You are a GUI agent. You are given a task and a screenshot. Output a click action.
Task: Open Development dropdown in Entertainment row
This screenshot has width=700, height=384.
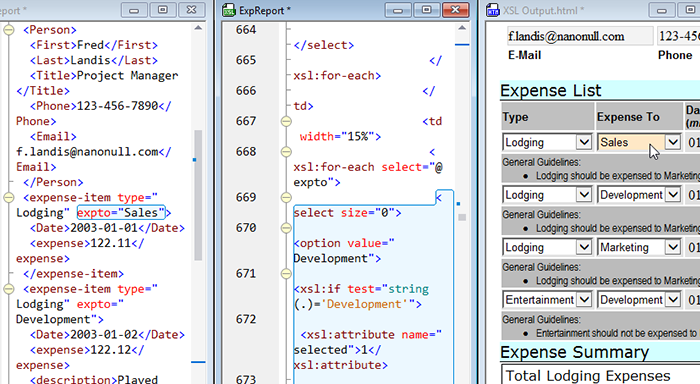pos(672,300)
